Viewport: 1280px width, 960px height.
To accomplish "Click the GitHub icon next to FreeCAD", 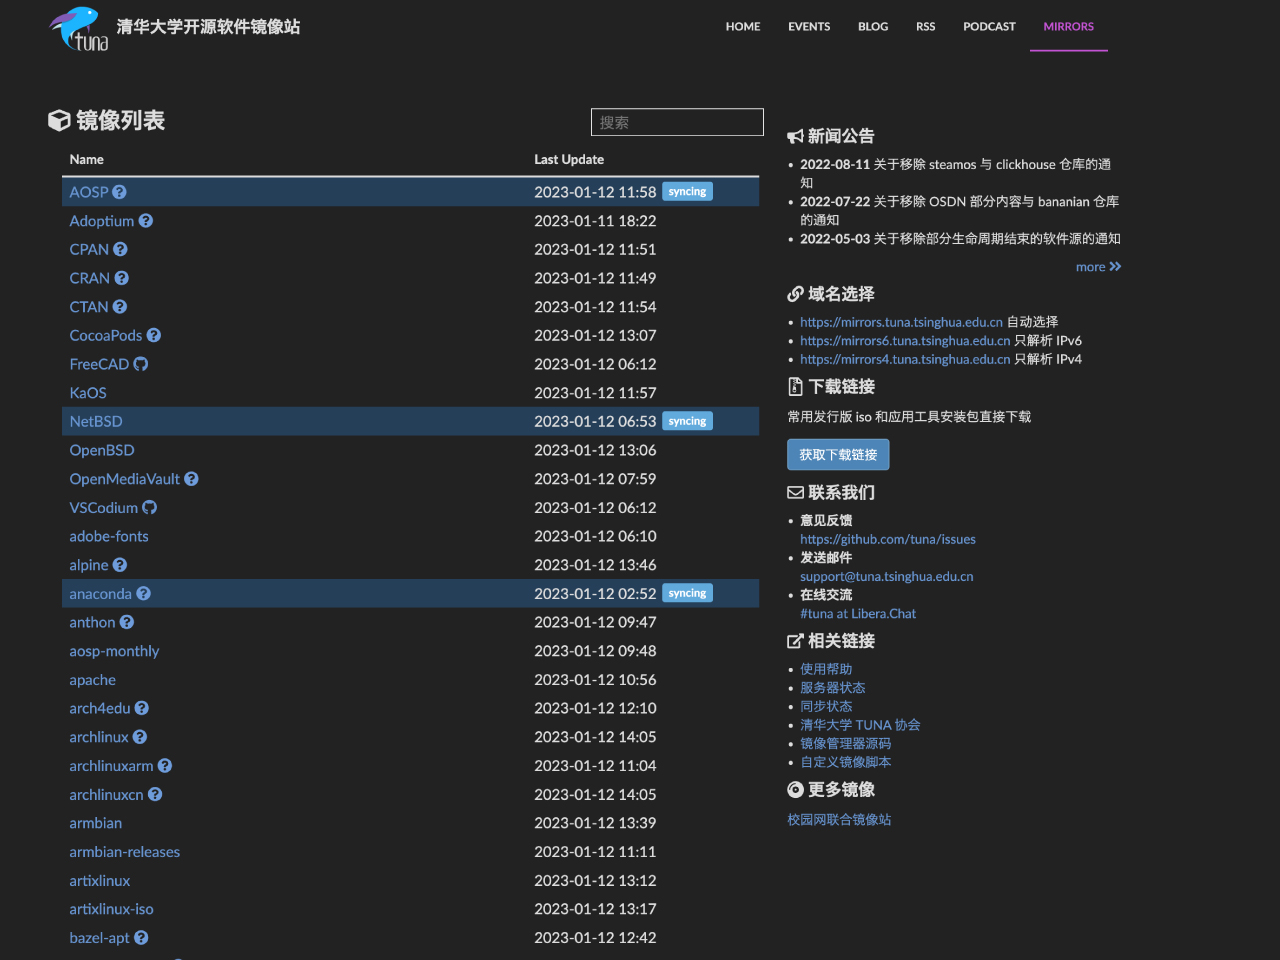I will [x=141, y=364].
